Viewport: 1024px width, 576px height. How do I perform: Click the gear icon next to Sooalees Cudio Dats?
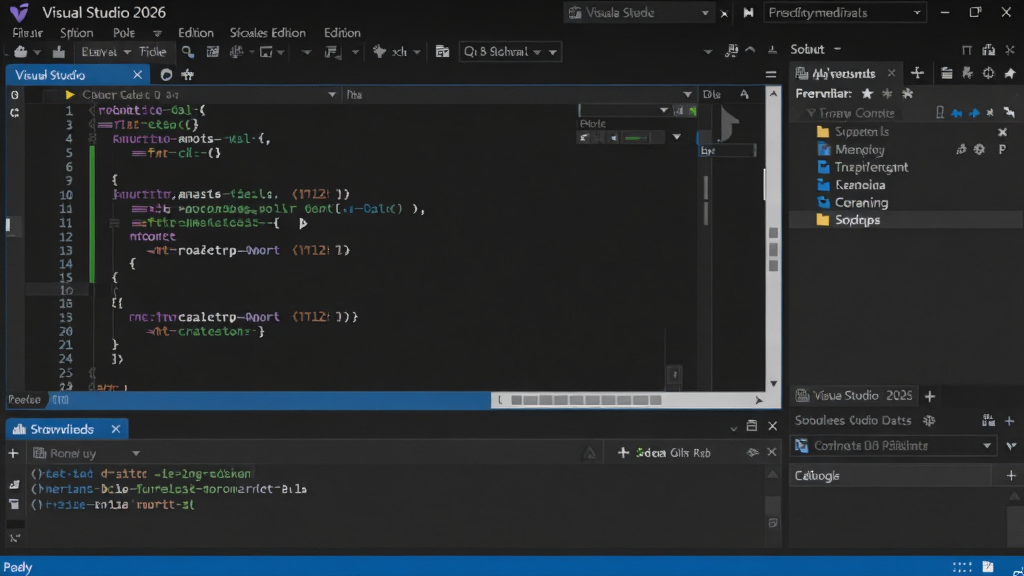point(929,421)
